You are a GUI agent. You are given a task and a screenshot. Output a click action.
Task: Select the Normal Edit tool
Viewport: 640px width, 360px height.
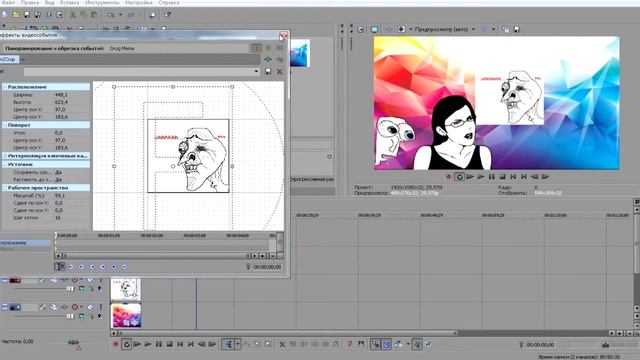[x=229, y=344]
